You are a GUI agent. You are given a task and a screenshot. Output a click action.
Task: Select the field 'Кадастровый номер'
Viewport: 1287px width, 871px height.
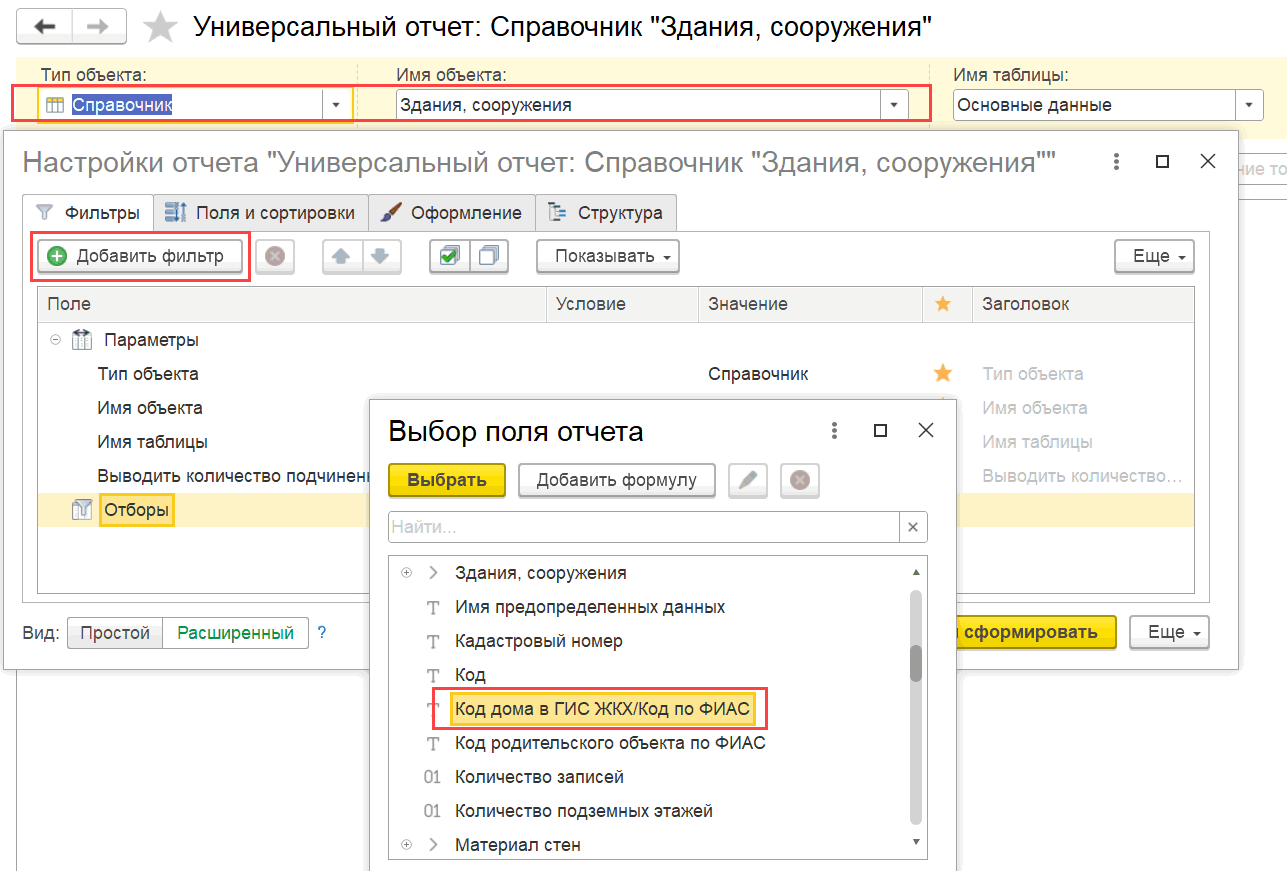pos(539,641)
